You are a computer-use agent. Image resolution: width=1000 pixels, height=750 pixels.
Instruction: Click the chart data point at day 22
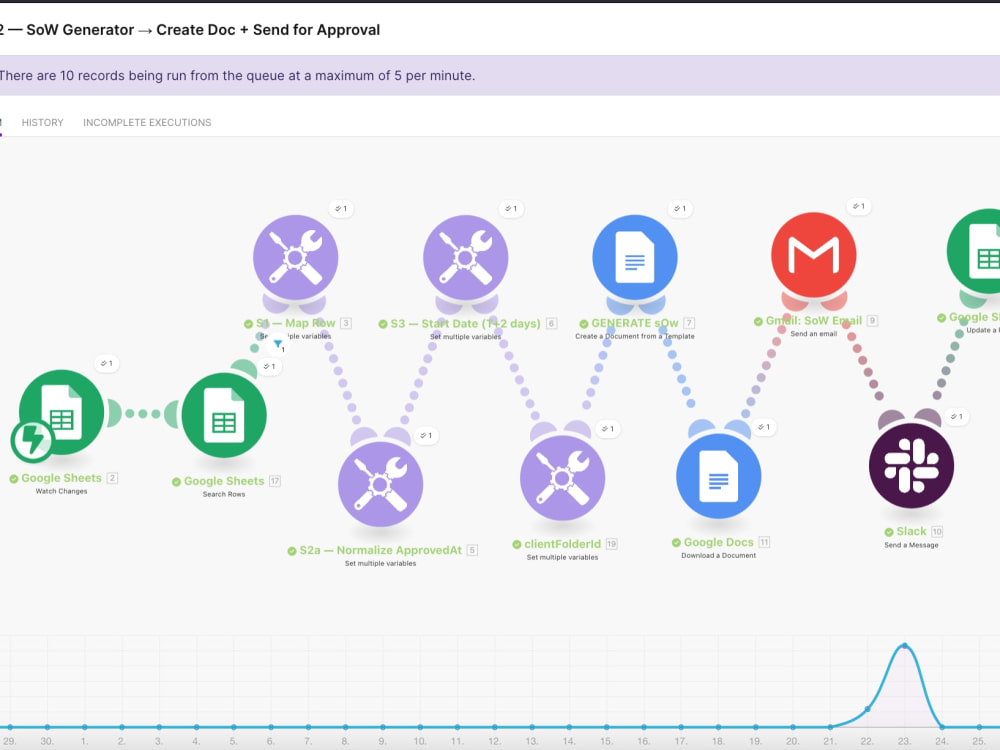click(x=867, y=709)
